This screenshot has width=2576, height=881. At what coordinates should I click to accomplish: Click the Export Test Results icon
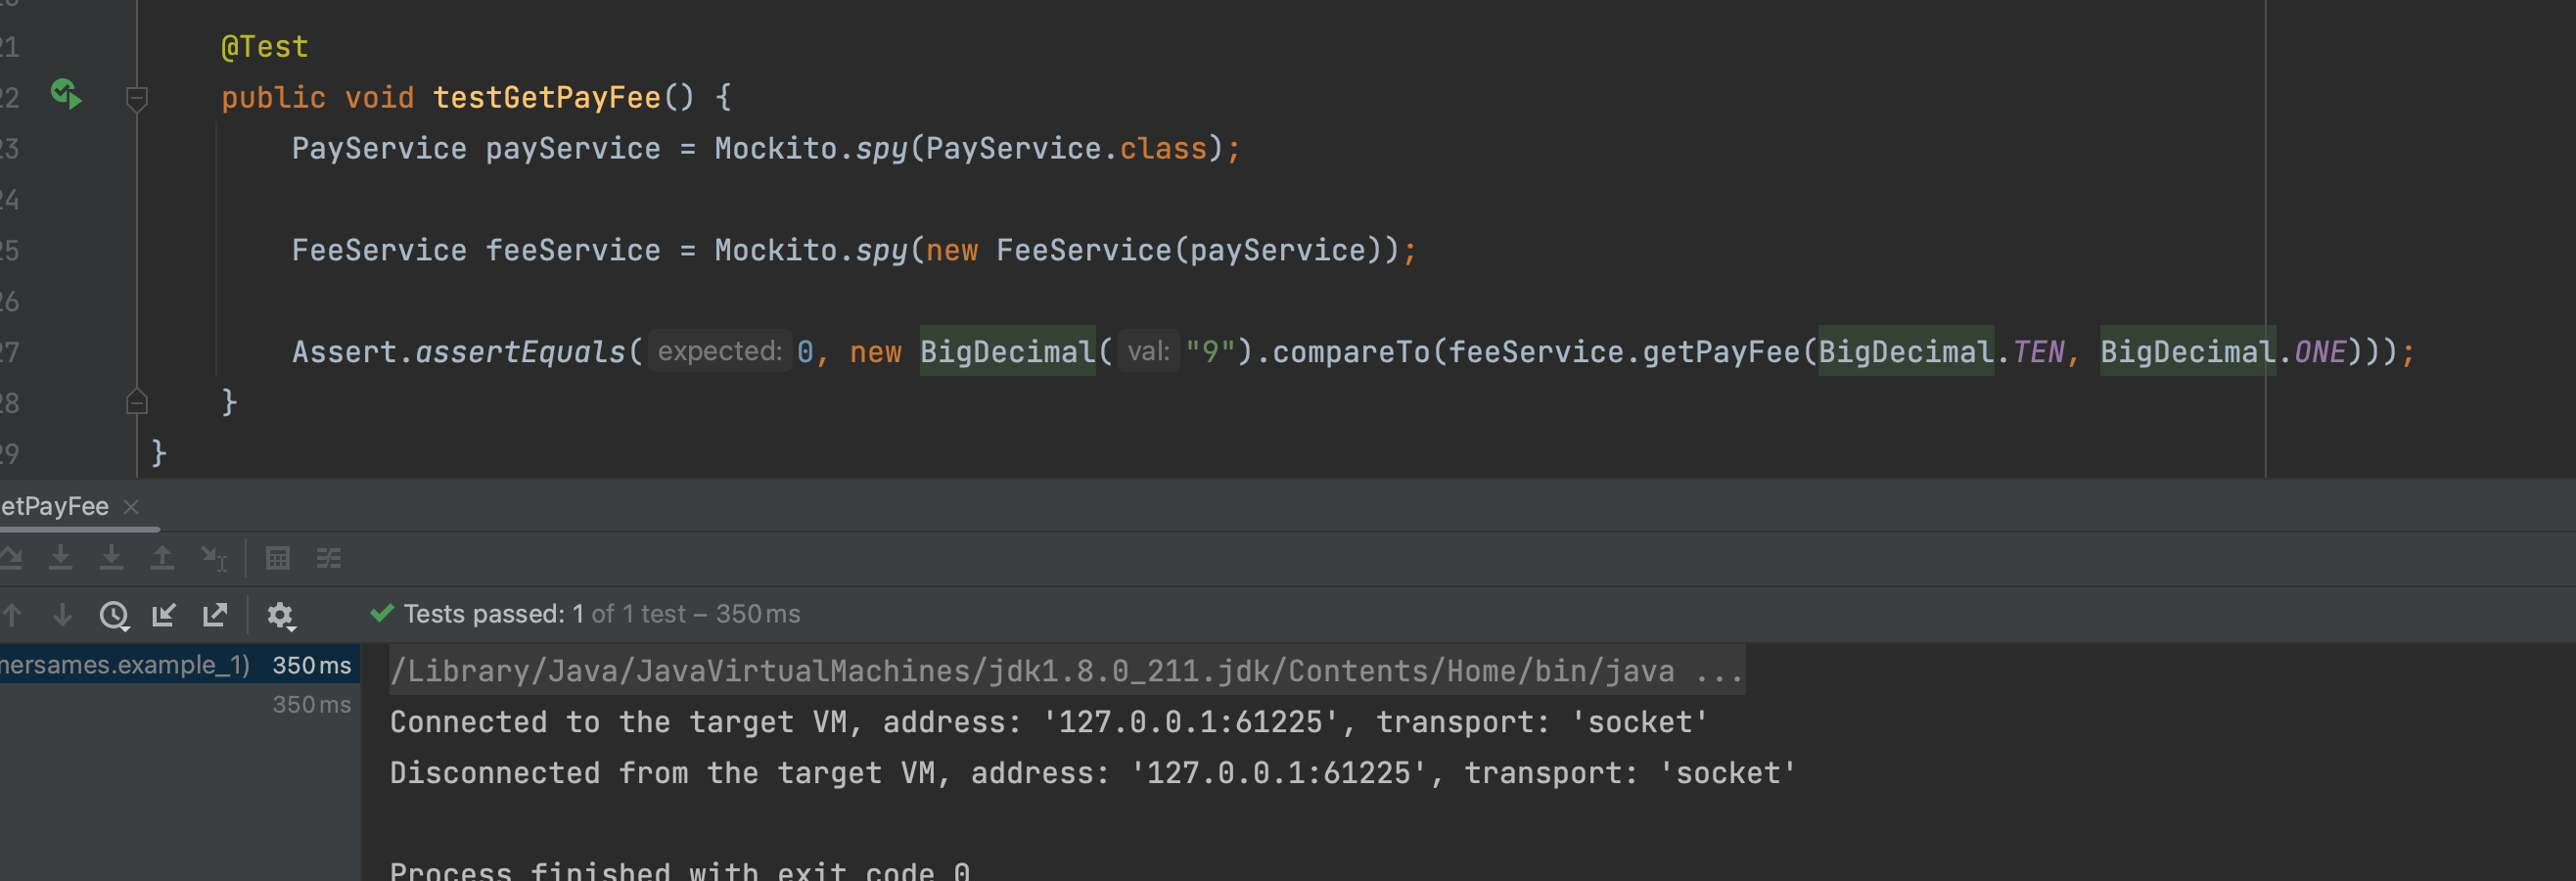[215, 615]
